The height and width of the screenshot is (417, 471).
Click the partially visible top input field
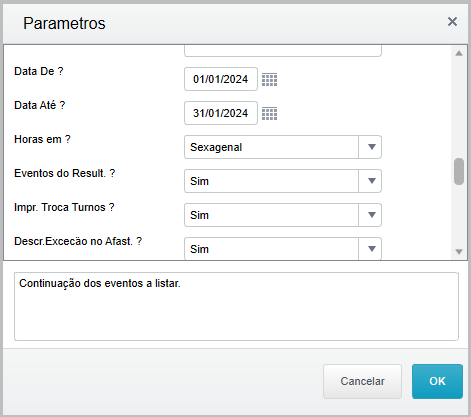(x=283, y=51)
